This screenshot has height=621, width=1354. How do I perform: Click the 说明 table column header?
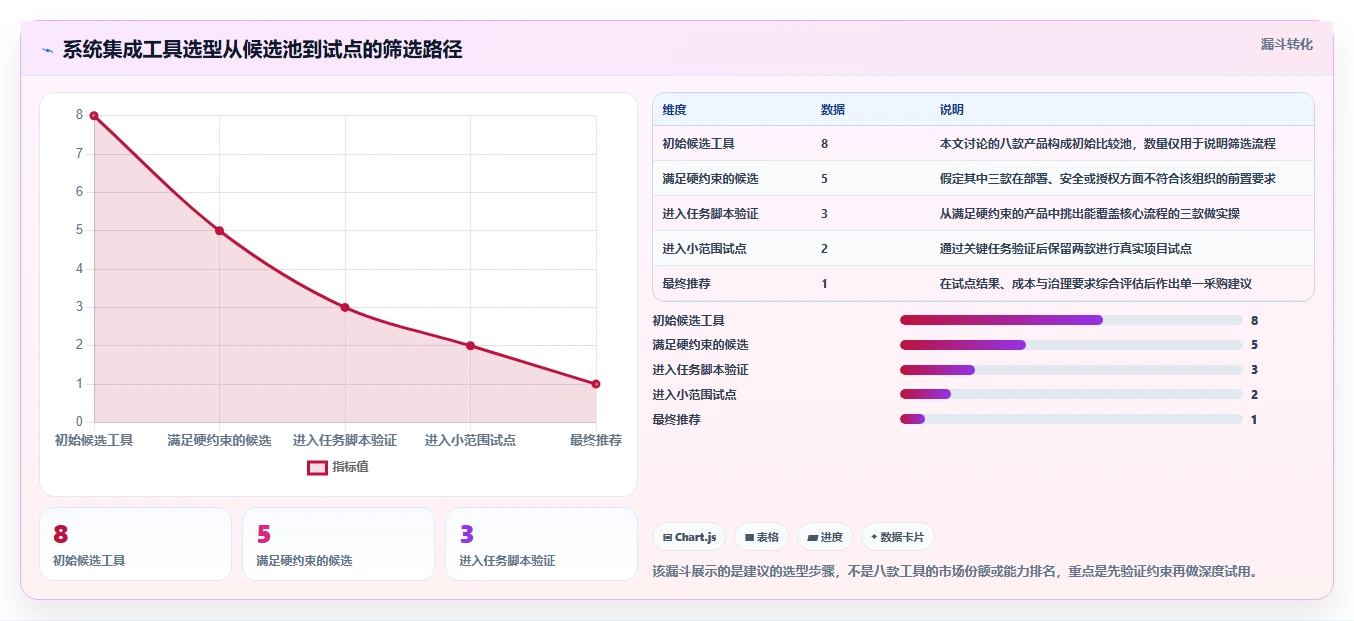952,110
